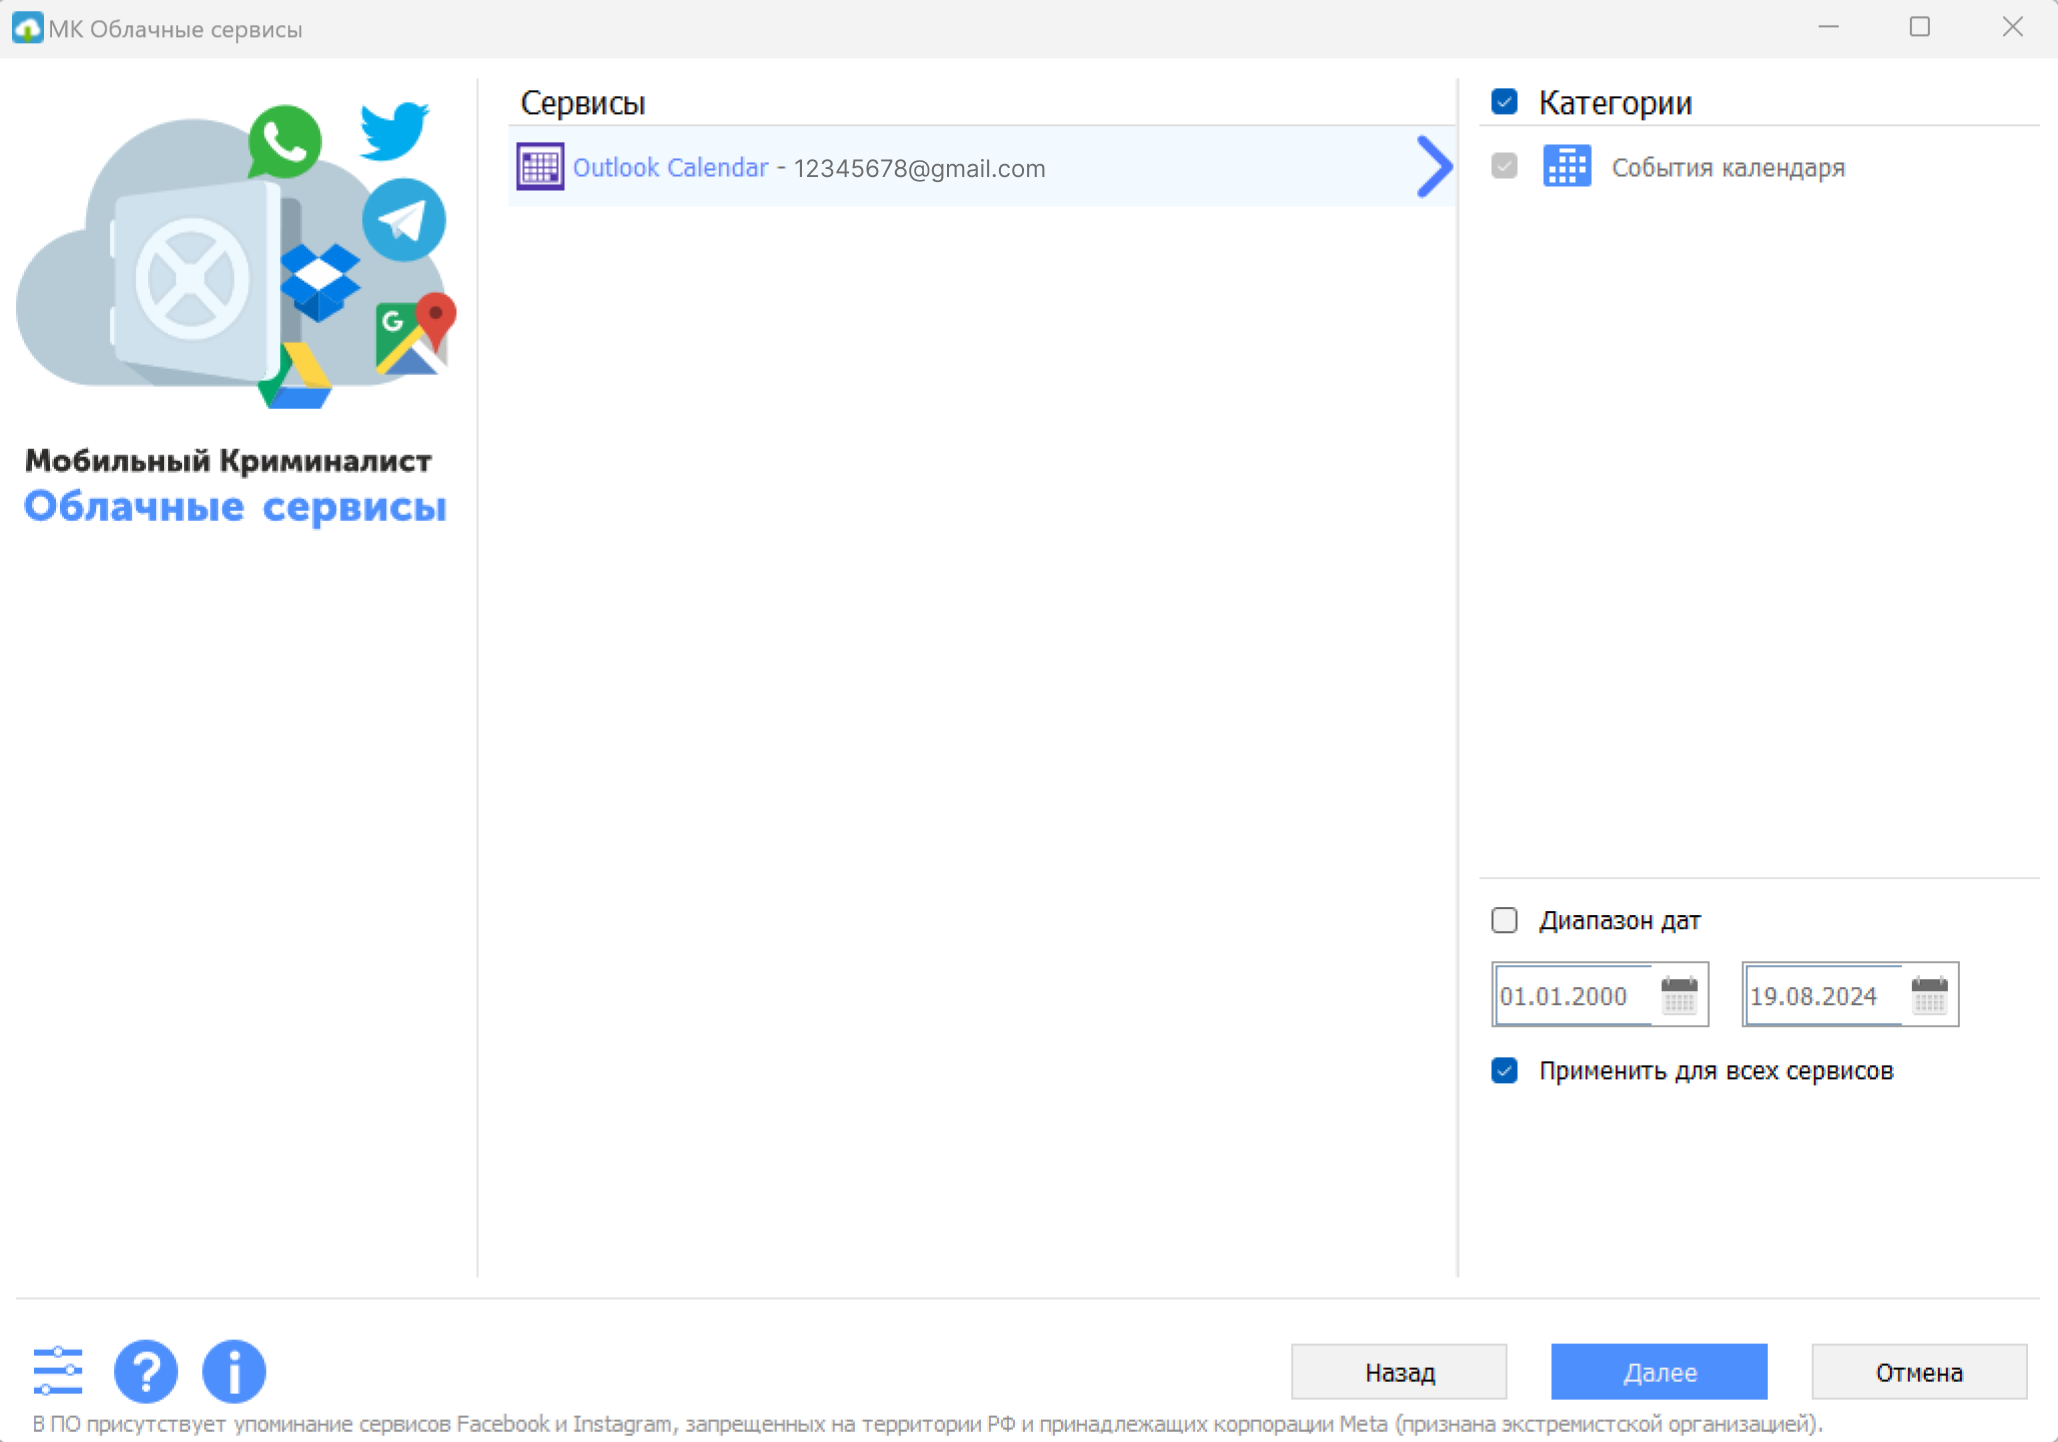
Task: Click the Отмена button
Action: (x=1919, y=1372)
